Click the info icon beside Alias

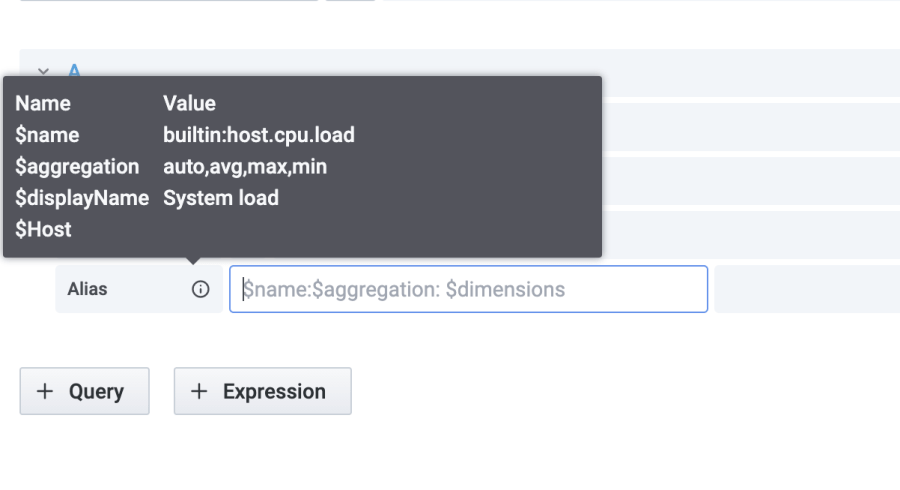point(201,290)
